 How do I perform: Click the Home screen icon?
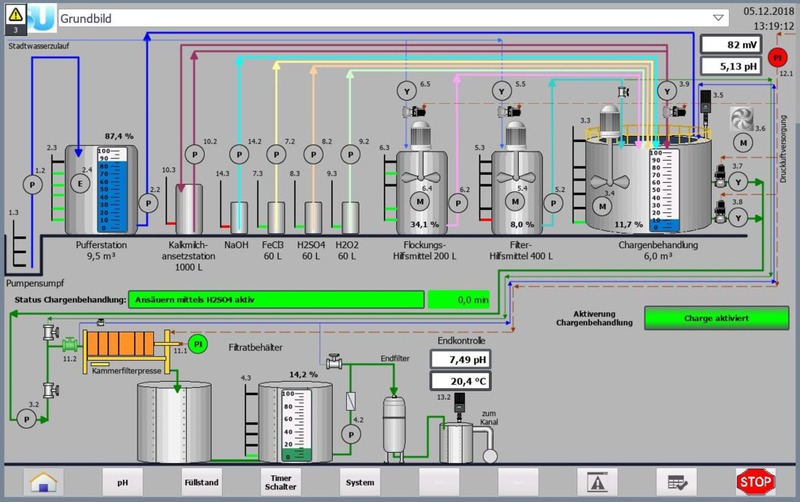point(41,481)
